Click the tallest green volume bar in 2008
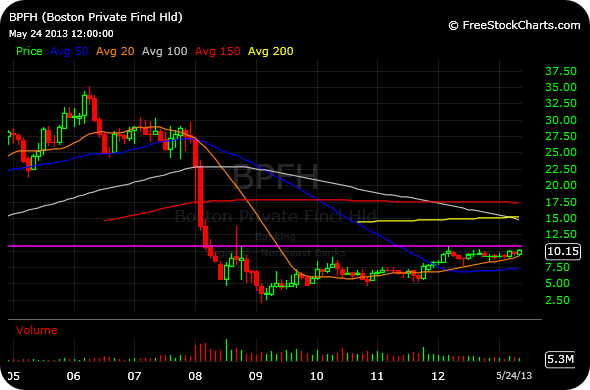Viewport: 590px width, 390px height. 227,350
